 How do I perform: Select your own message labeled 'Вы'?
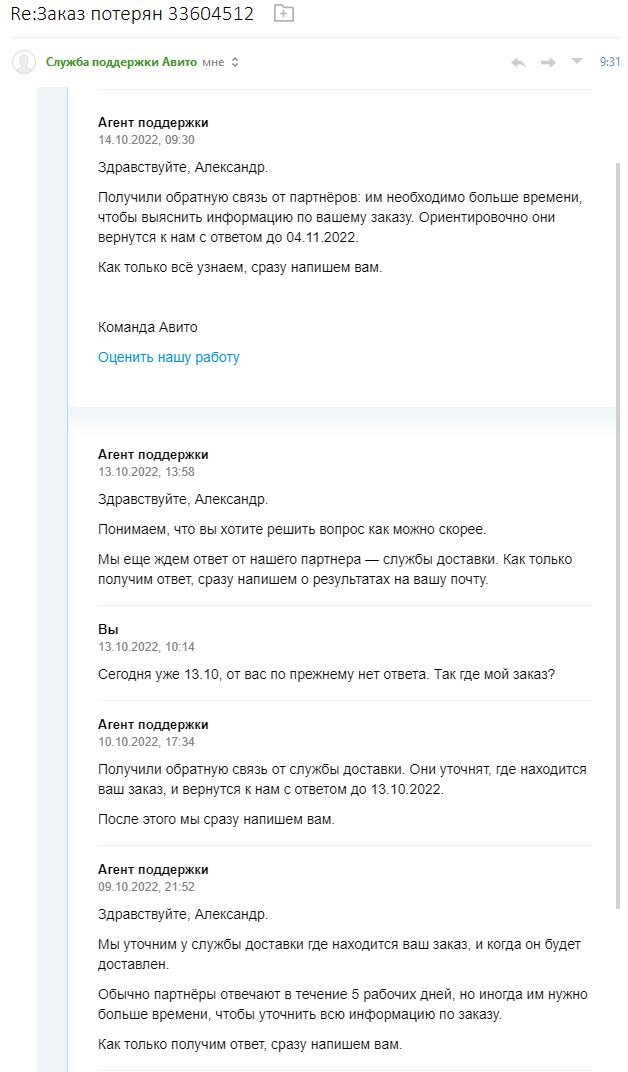106,632
